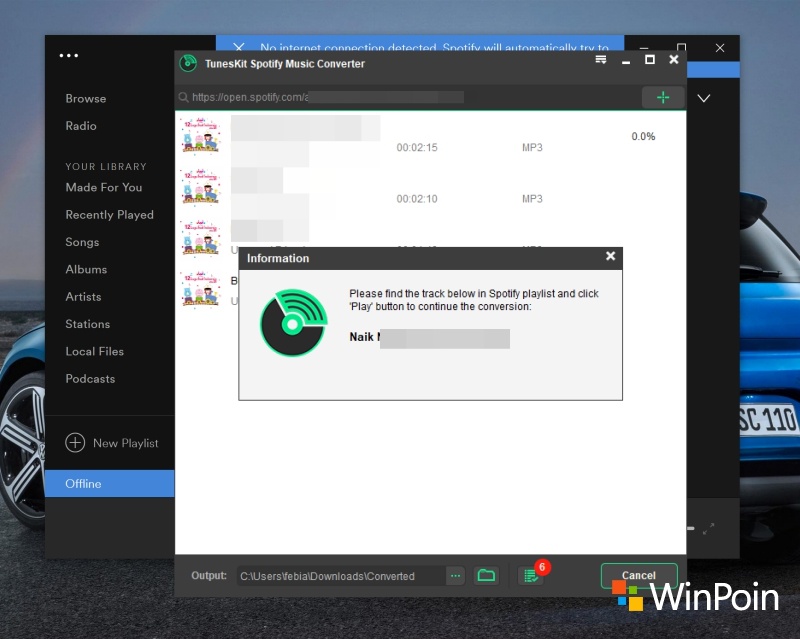Open the output path browse ellipsis

point(457,575)
